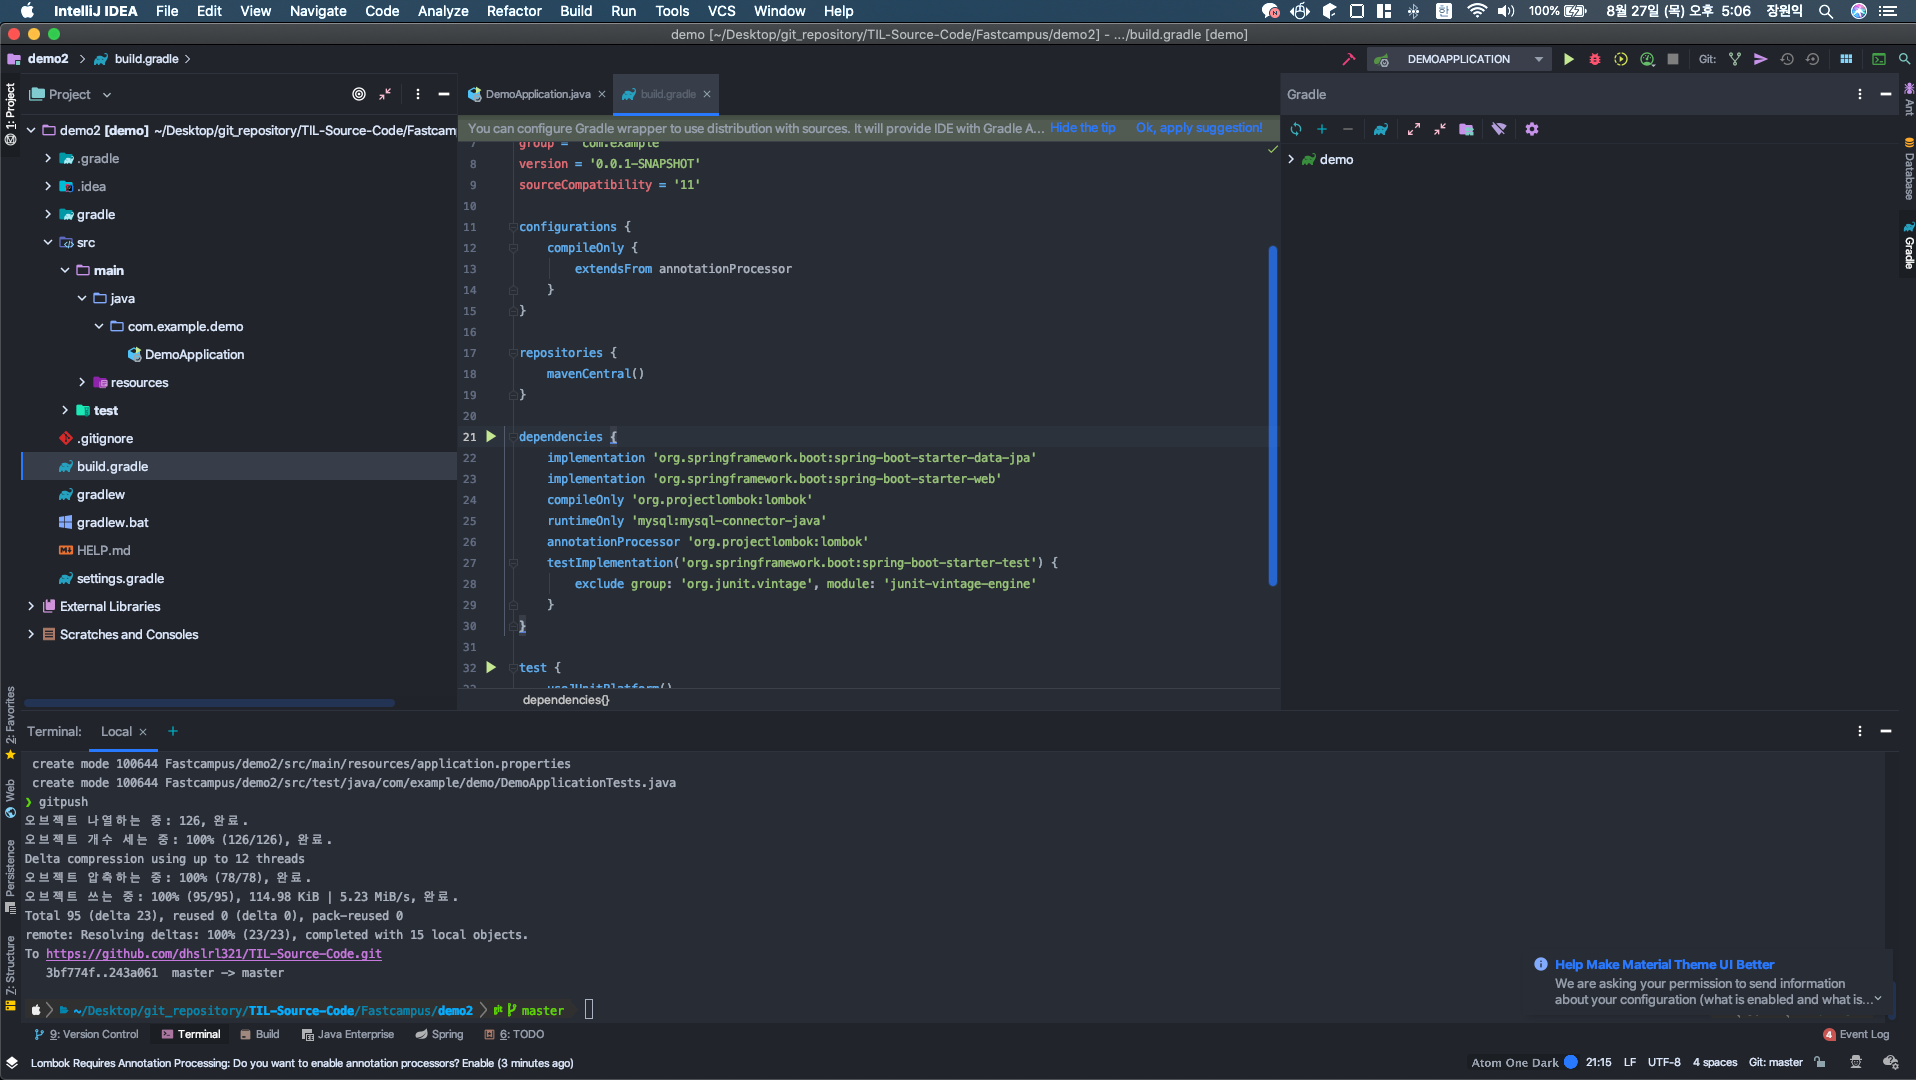Click 'Ok, apply suggestion!' link
Screen dimensions: 1916x1080
[1199, 128]
